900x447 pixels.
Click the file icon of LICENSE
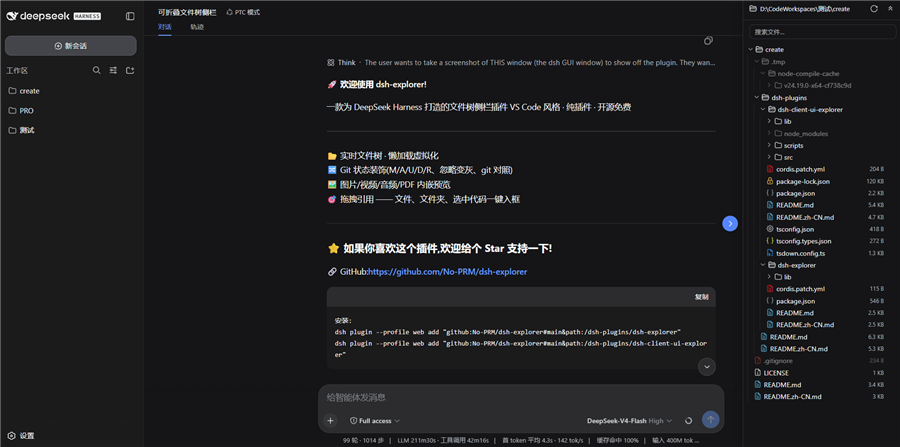[x=758, y=373]
